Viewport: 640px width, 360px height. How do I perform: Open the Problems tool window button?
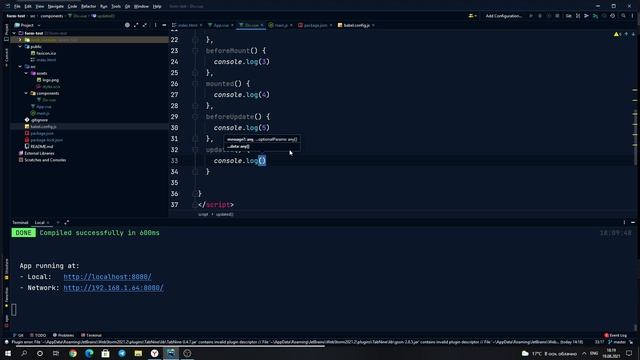[x=63, y=336]
